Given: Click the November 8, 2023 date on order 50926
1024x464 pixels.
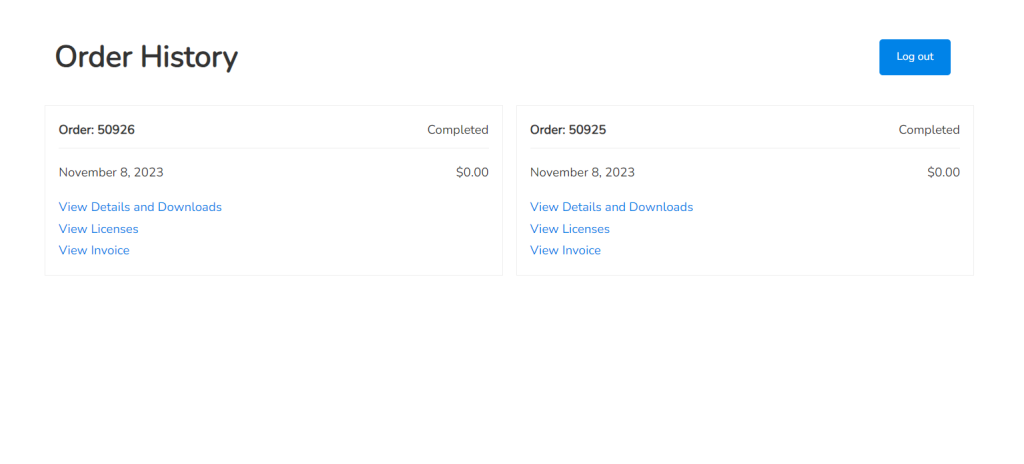Looking at the screenshot, I should [111, 172].
